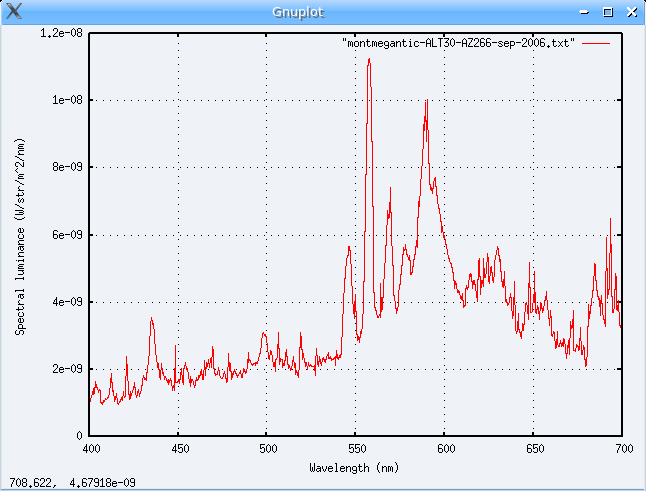Close the Gnuplot window

pyautogui.click(x=630, y=13)
